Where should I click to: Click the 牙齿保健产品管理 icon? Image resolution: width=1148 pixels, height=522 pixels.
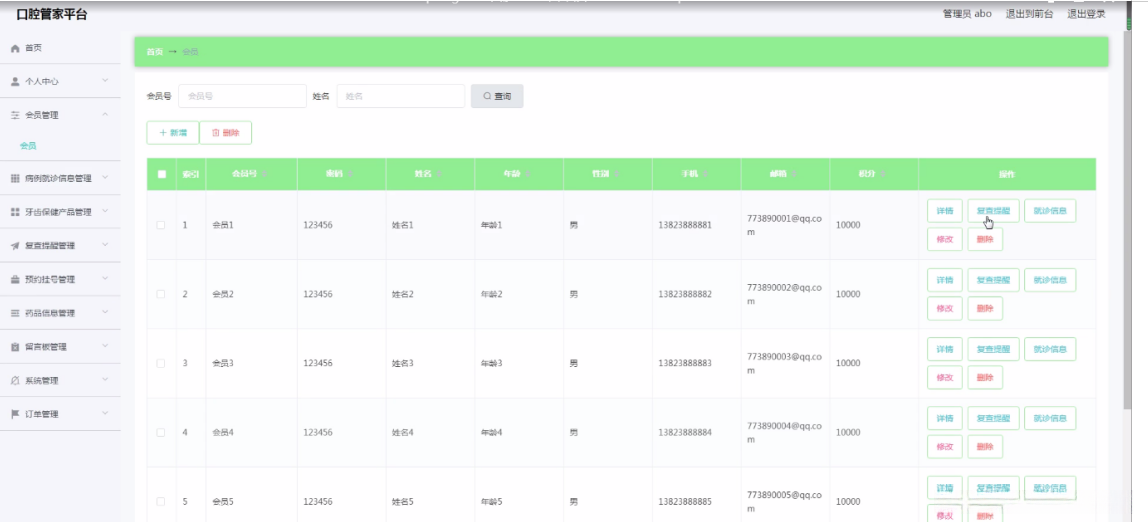point(15,212)
